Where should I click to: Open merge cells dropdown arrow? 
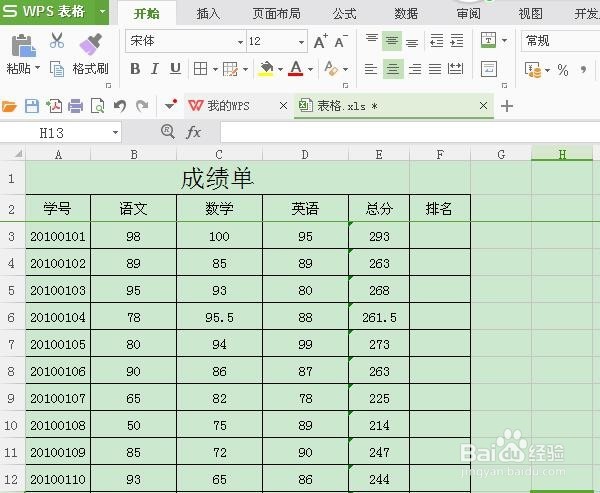click(x=504, y=41)
